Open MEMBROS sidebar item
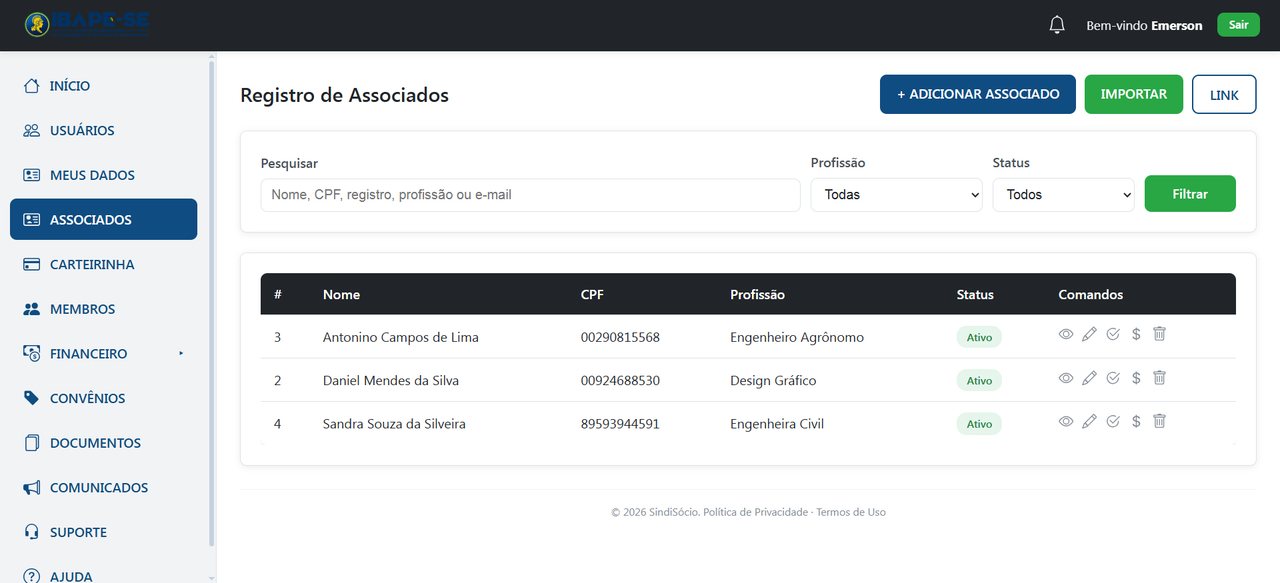1280x583 pixels. (103, 309)
